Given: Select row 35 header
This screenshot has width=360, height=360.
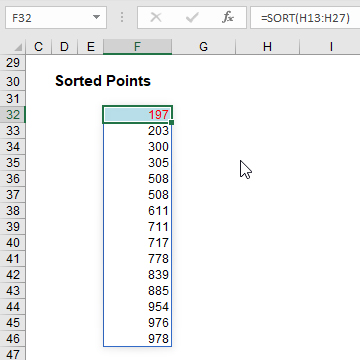Looking at the screenshot, I should pyautogui.click(x=13, y=163).
